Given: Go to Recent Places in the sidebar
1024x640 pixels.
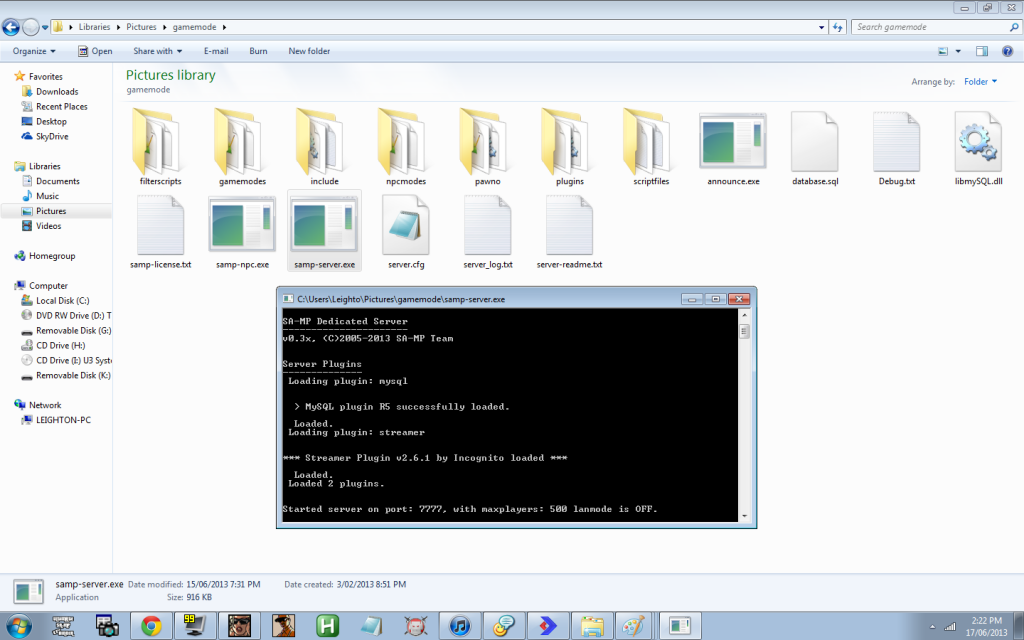Looking at the screenshot, I should 61,106.
